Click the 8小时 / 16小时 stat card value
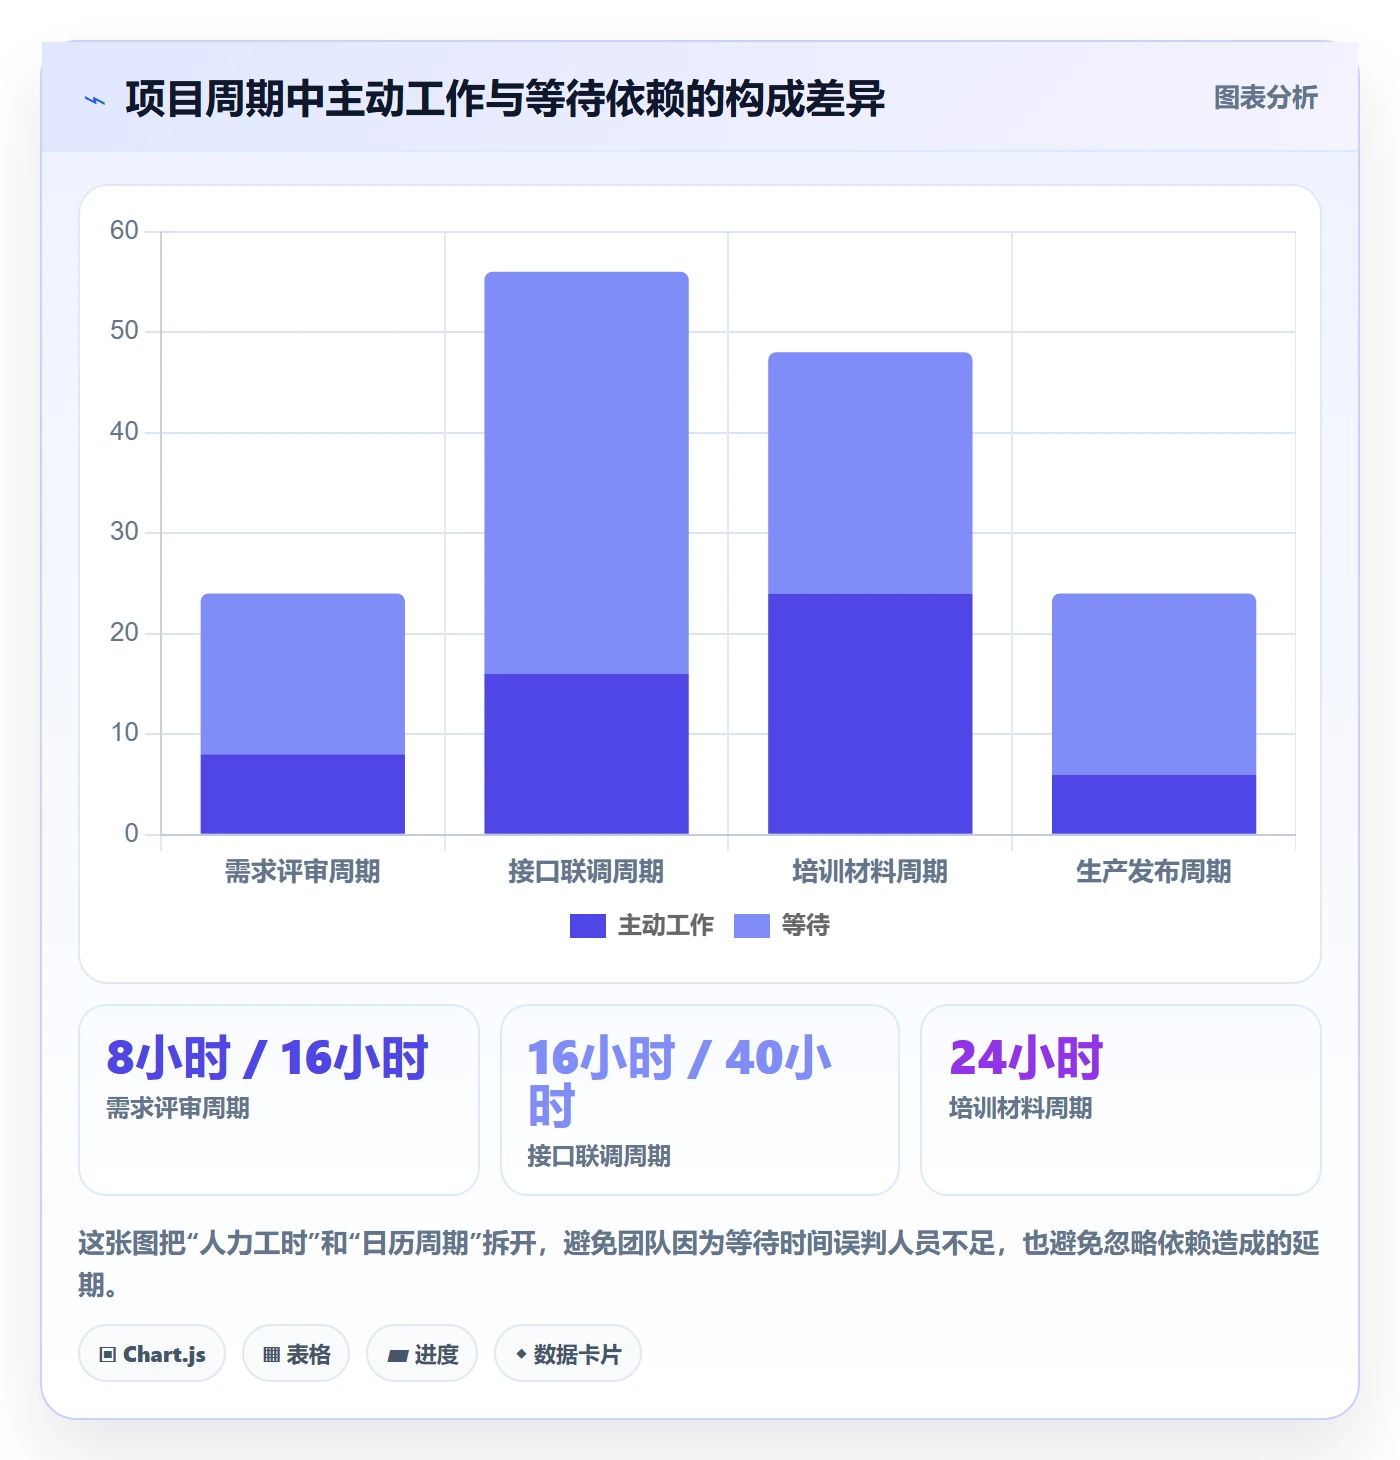This screenshot has width=1400, height=1460. [x=268, y=1058]
